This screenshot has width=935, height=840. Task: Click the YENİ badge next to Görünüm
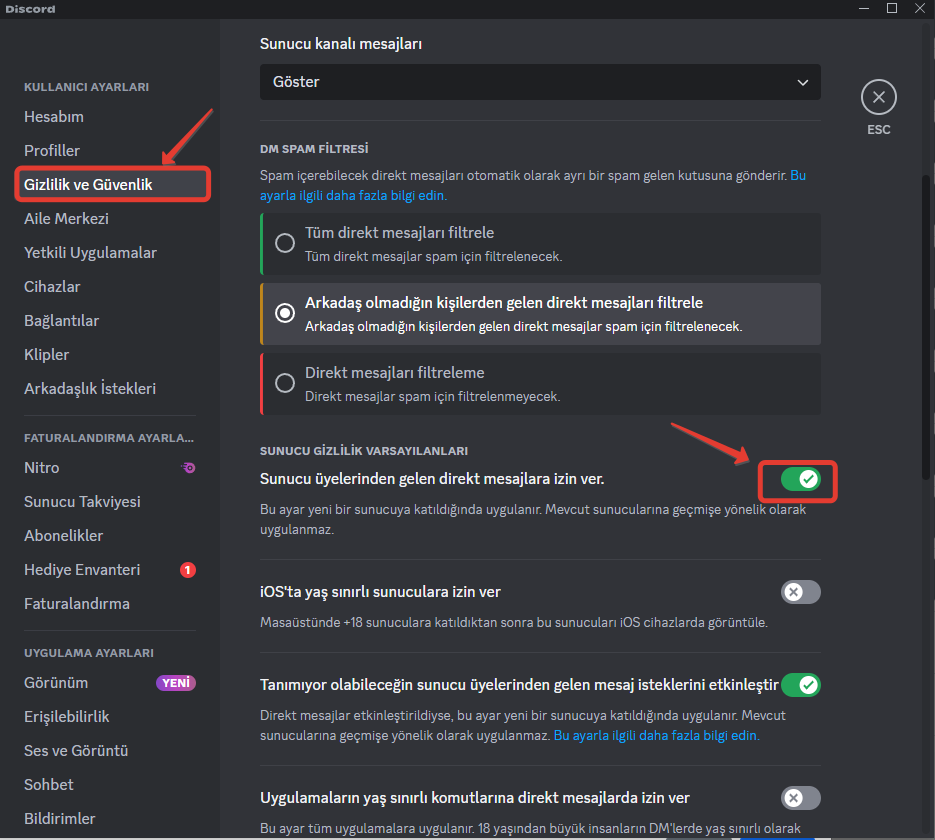pos(176,682)
